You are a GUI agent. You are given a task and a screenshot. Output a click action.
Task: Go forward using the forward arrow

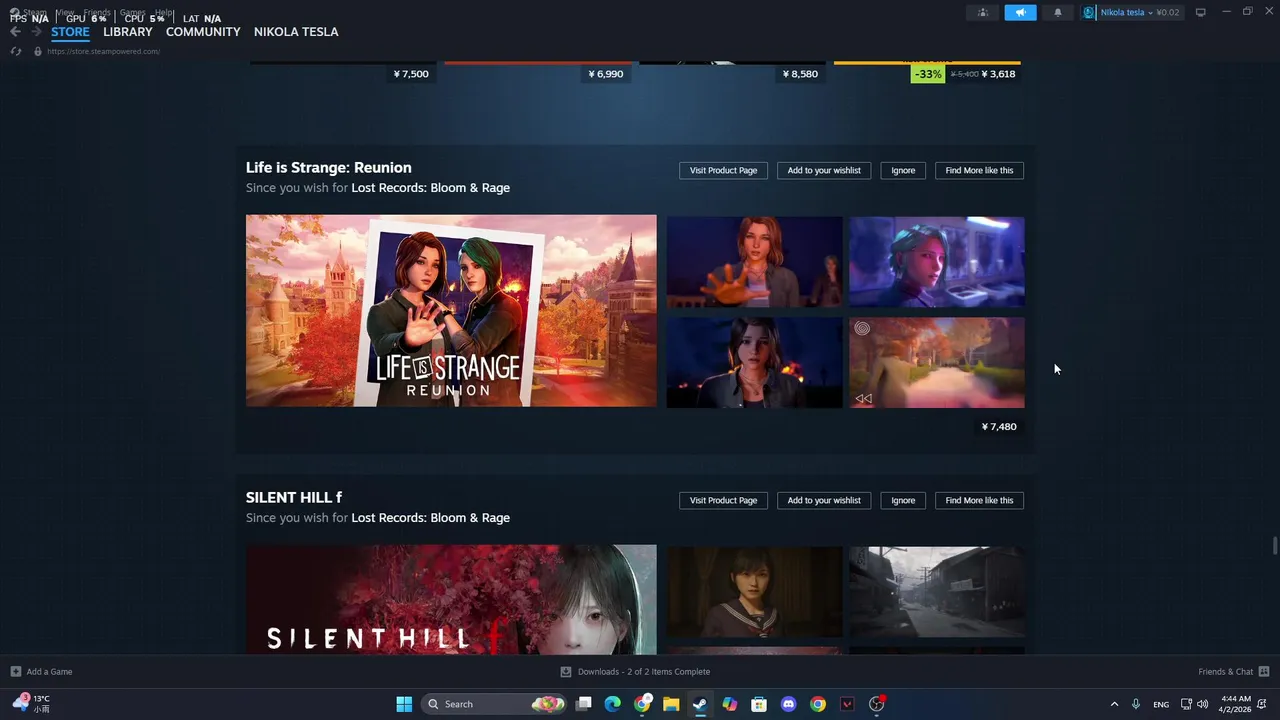pos(36,32)
